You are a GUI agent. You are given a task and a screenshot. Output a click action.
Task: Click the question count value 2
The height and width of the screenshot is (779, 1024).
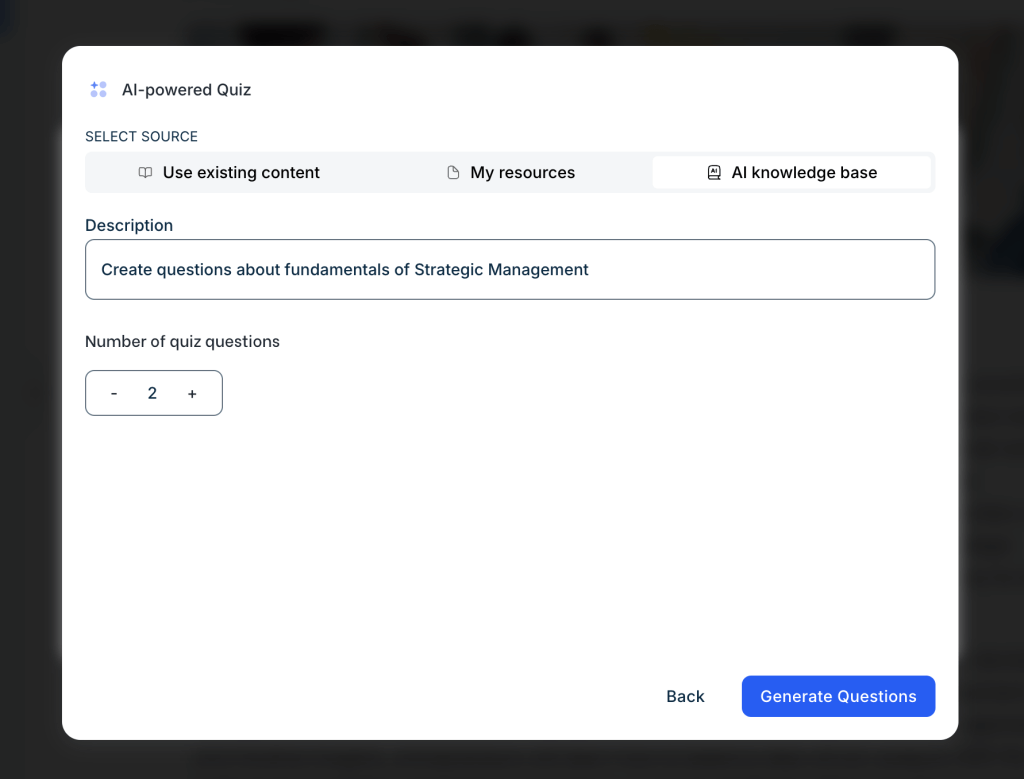(x=152, y=394)
